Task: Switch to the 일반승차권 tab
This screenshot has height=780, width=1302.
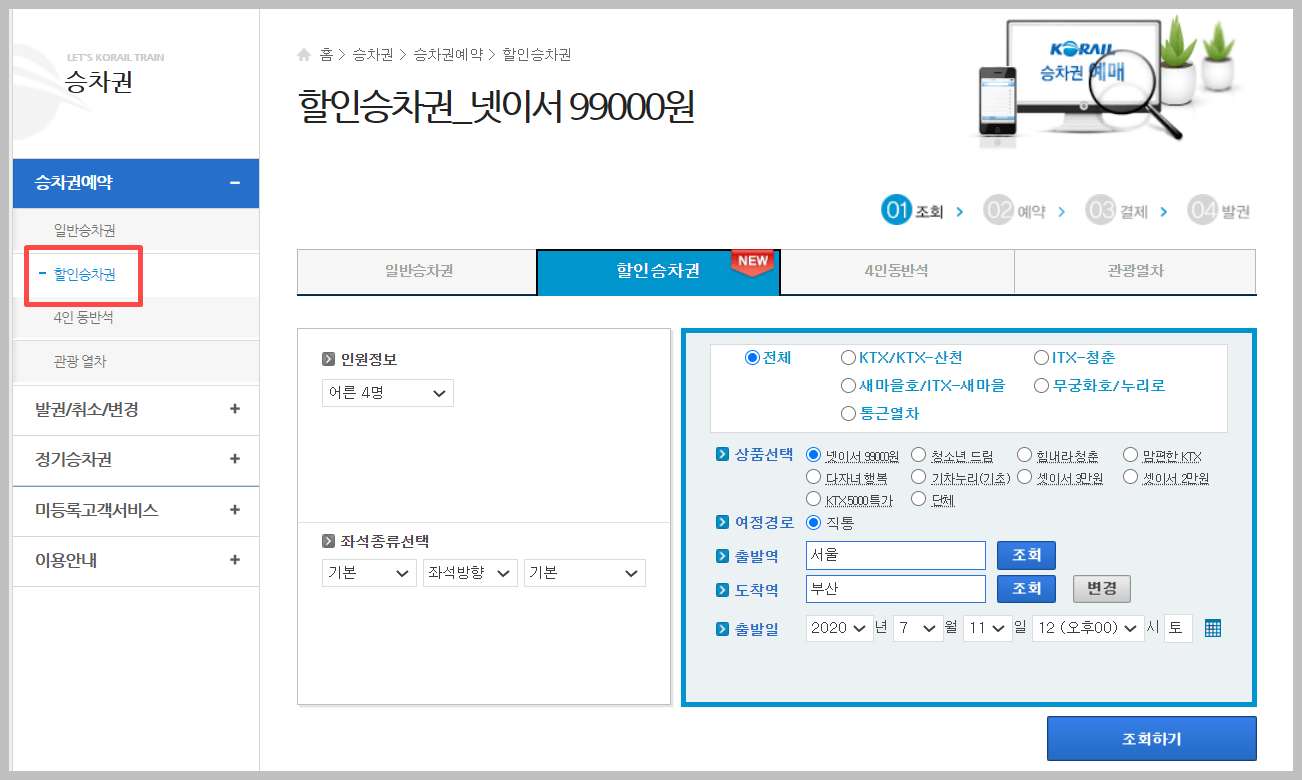Action: coord(417,271)
